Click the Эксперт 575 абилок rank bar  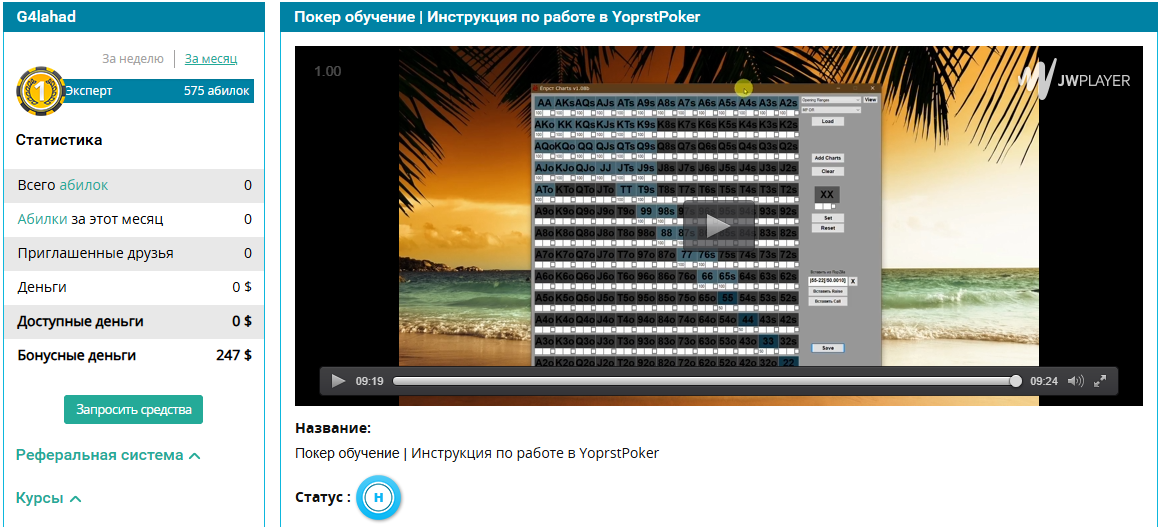(157, 91)
